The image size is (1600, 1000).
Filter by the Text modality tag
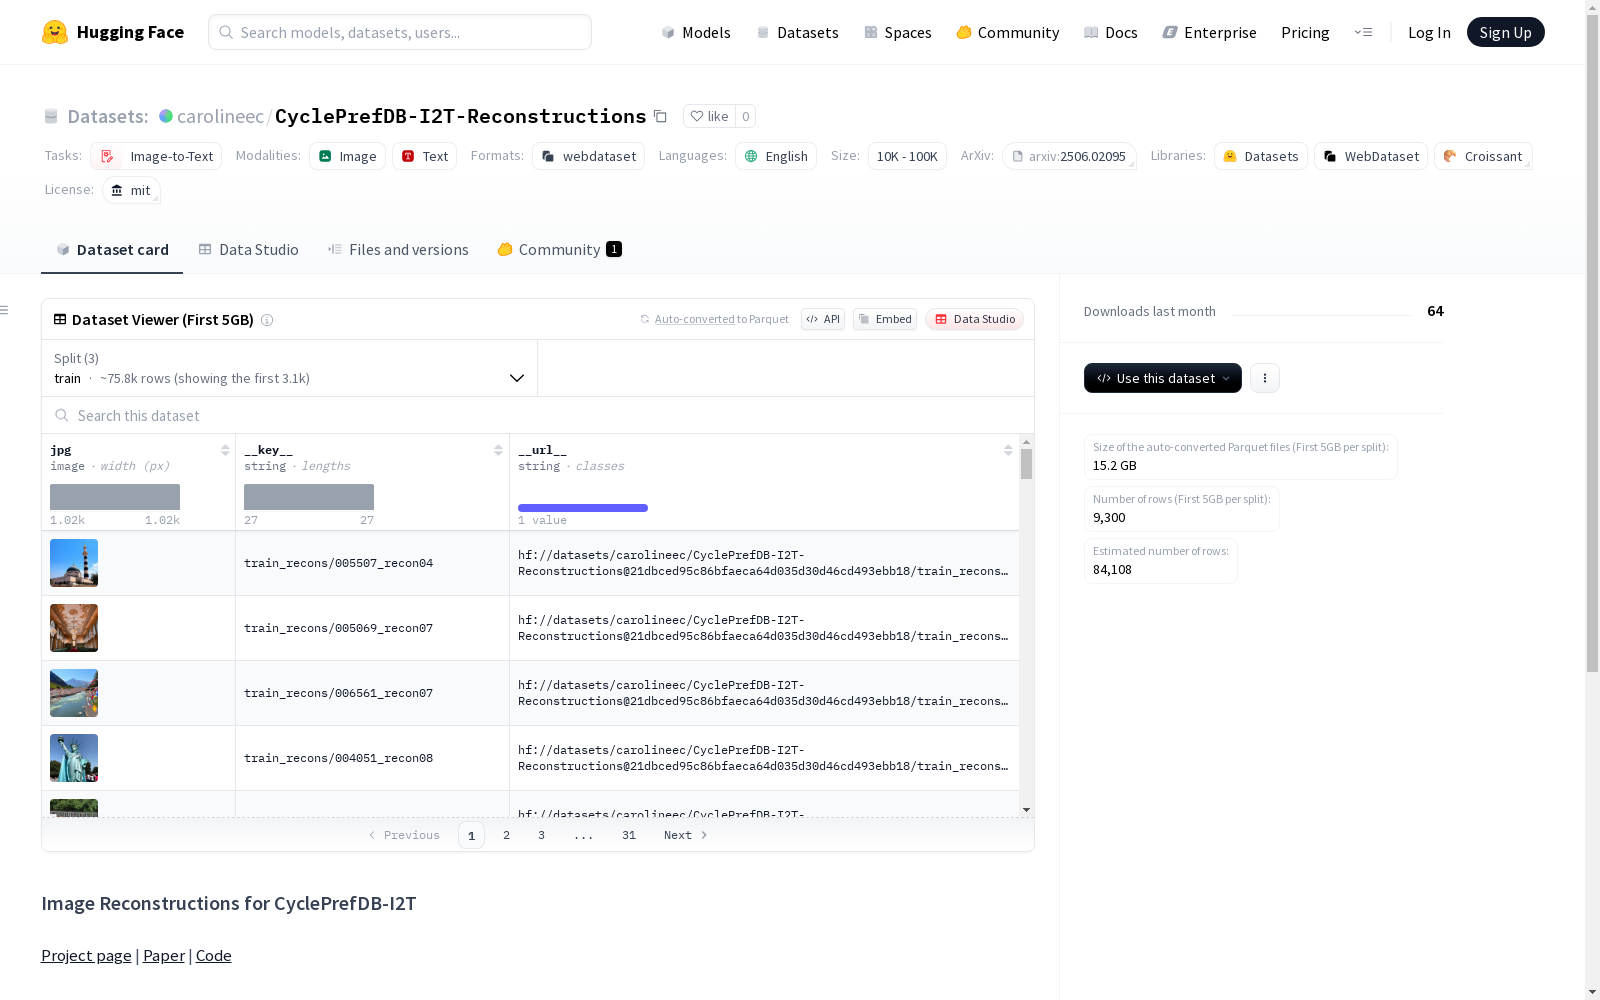click(x=425, y=156)
